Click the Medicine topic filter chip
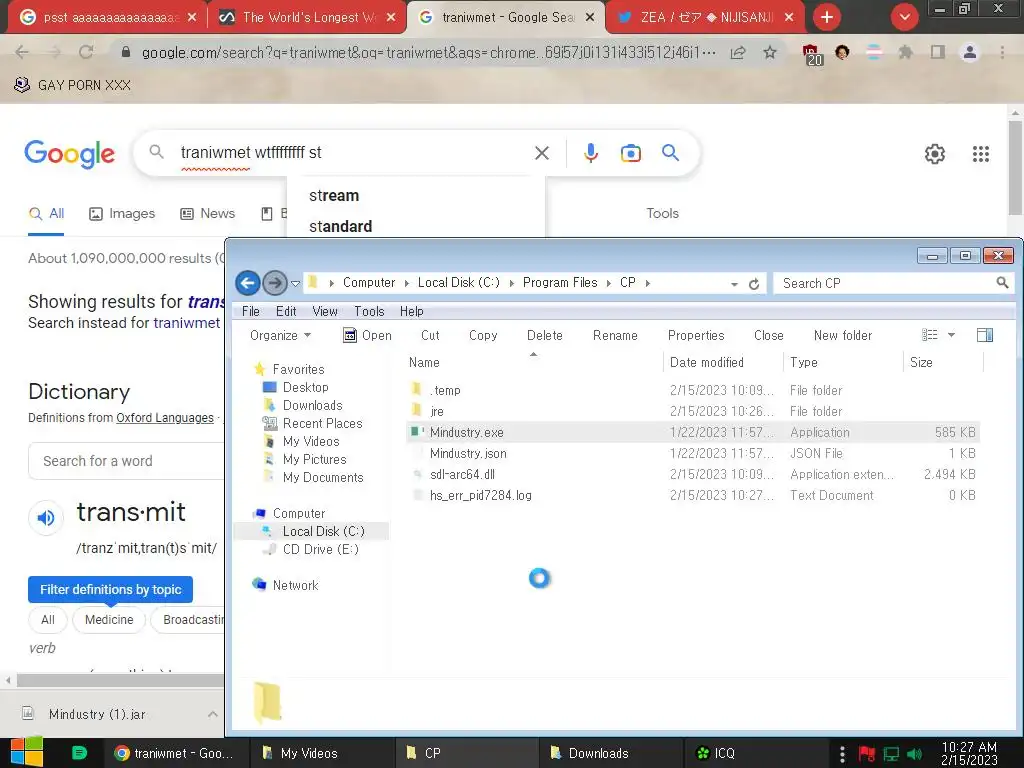The image size is (1024, 768). (x=109, y=620)
